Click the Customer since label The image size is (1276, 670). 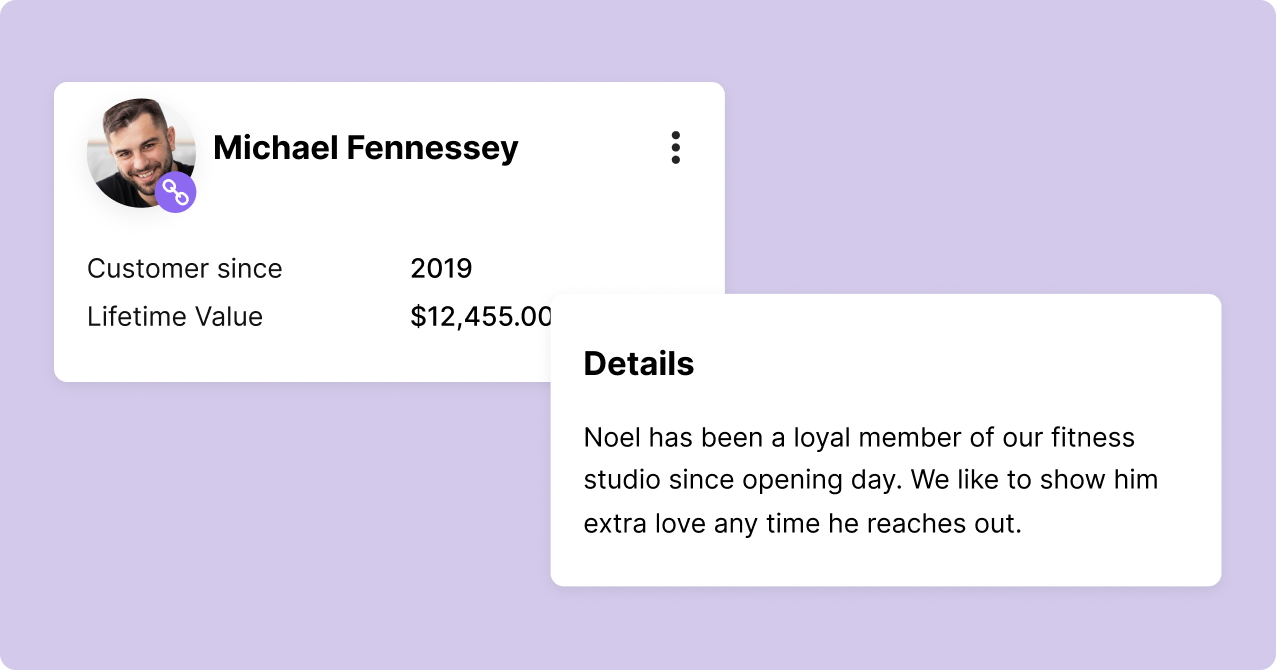click(184, 268)
